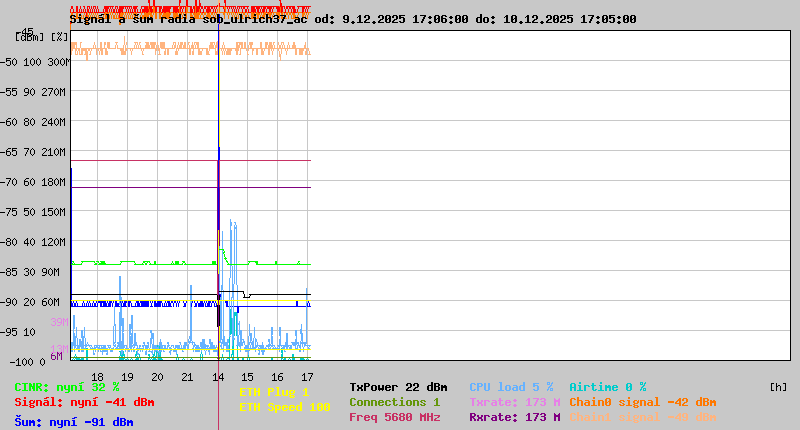The height and width of the screenshot is (430, 800).
Task: Click the yellow ETH Plug legend label
Action: [x=274, y=392]
